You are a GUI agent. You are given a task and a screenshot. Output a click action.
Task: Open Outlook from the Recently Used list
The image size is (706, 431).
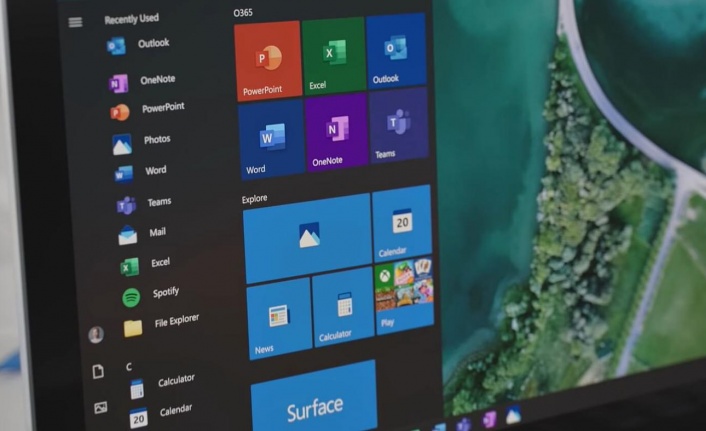tap(138, 45)
